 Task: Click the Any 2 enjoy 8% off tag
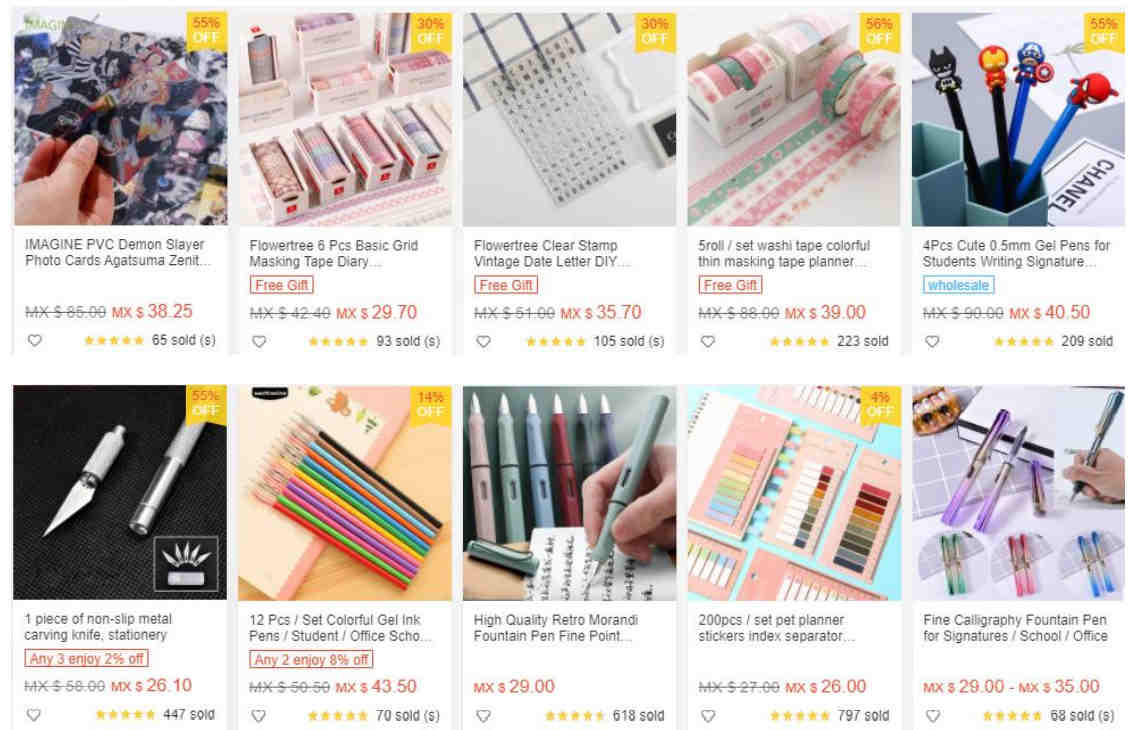[311, 659]
